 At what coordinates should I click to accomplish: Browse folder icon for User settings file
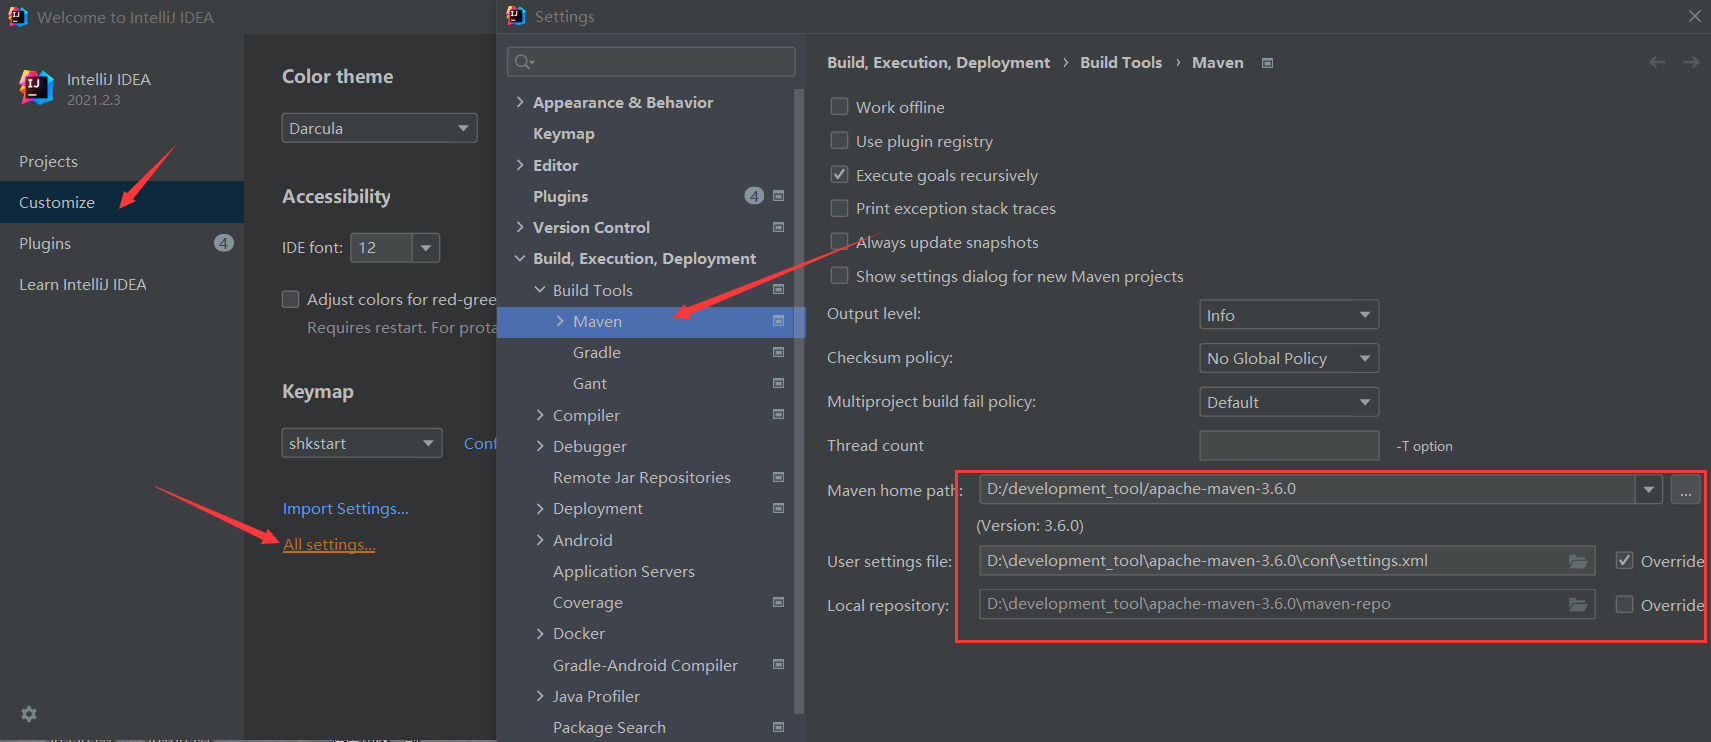click(1578, 561)
